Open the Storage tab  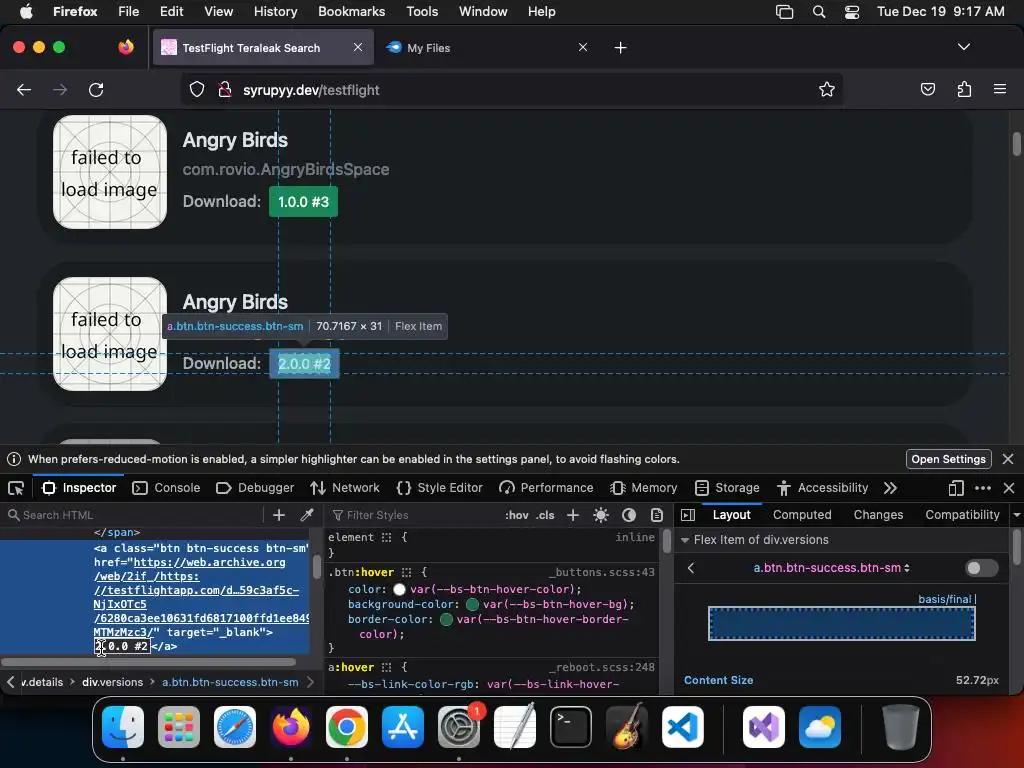pos(727,488)
